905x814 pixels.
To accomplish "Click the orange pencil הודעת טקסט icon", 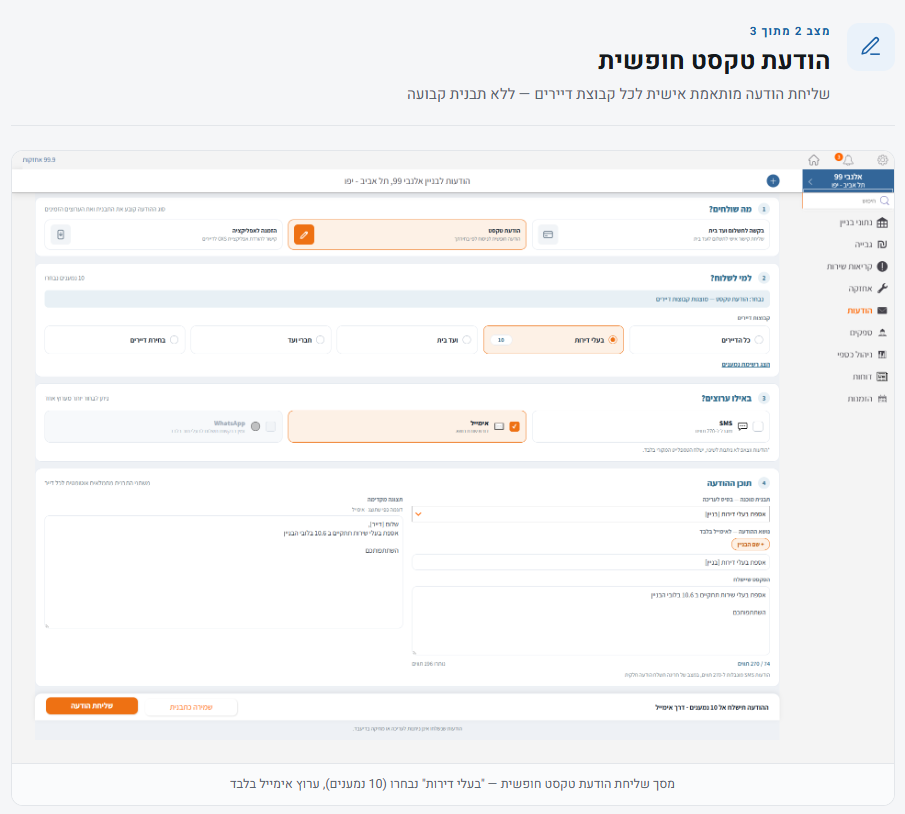I will (x=304, y=234).
